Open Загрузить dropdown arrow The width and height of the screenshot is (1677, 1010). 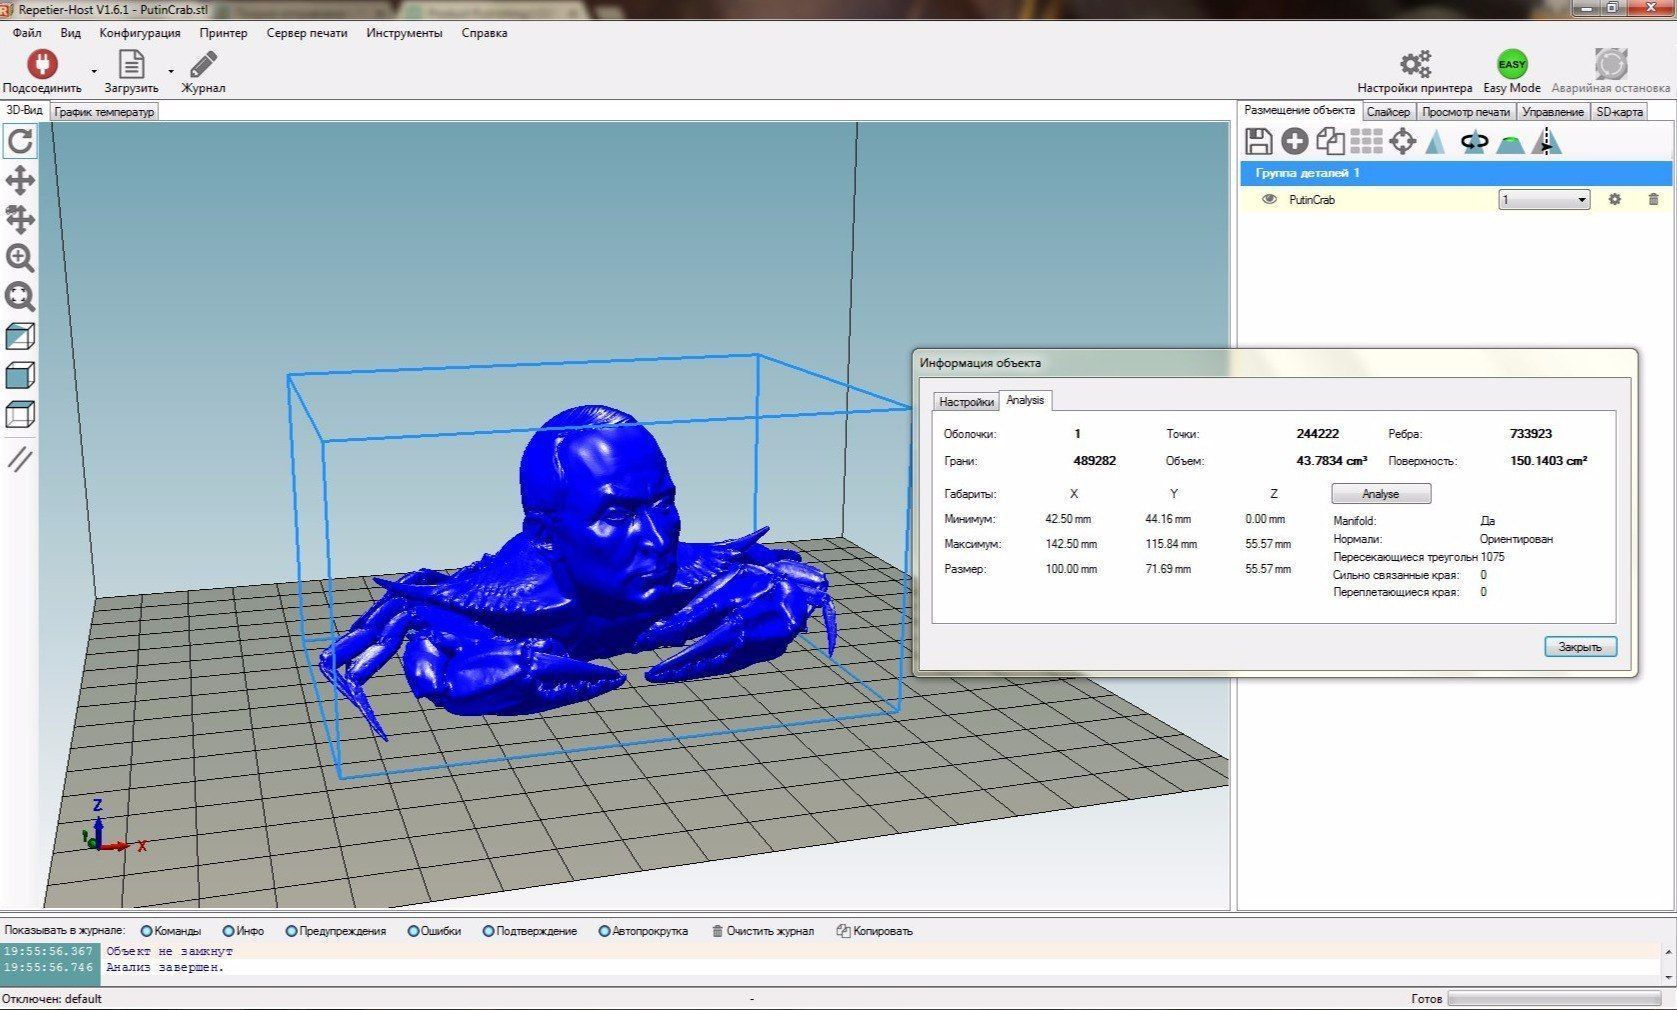click(171, 71)
